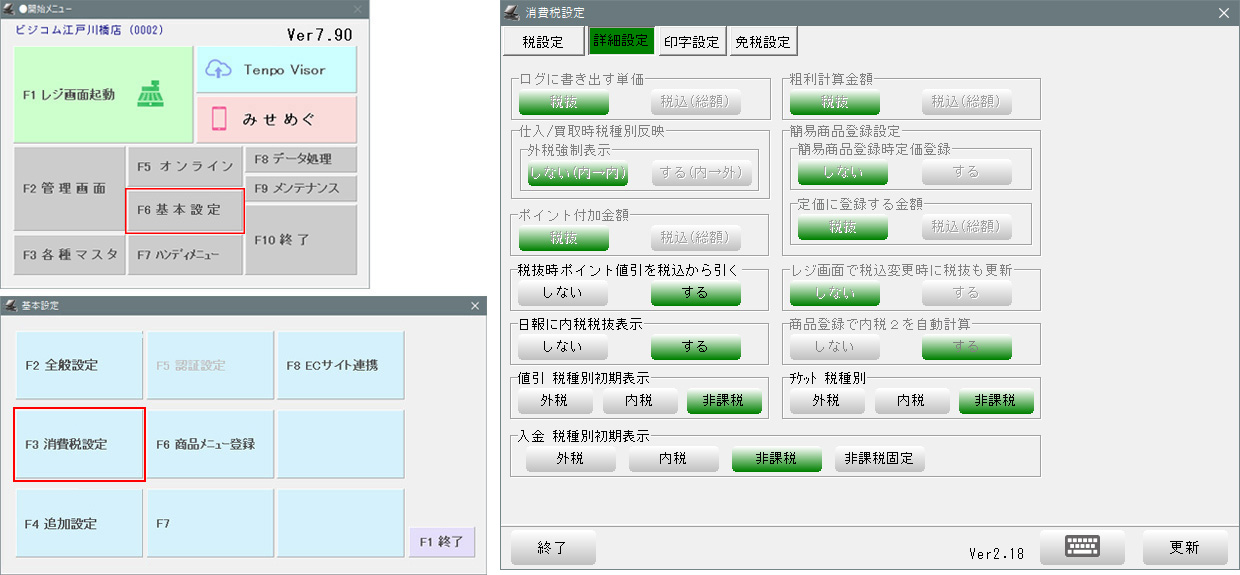
Task: Click the keyboard icon button
Action: pos(1082,547)
